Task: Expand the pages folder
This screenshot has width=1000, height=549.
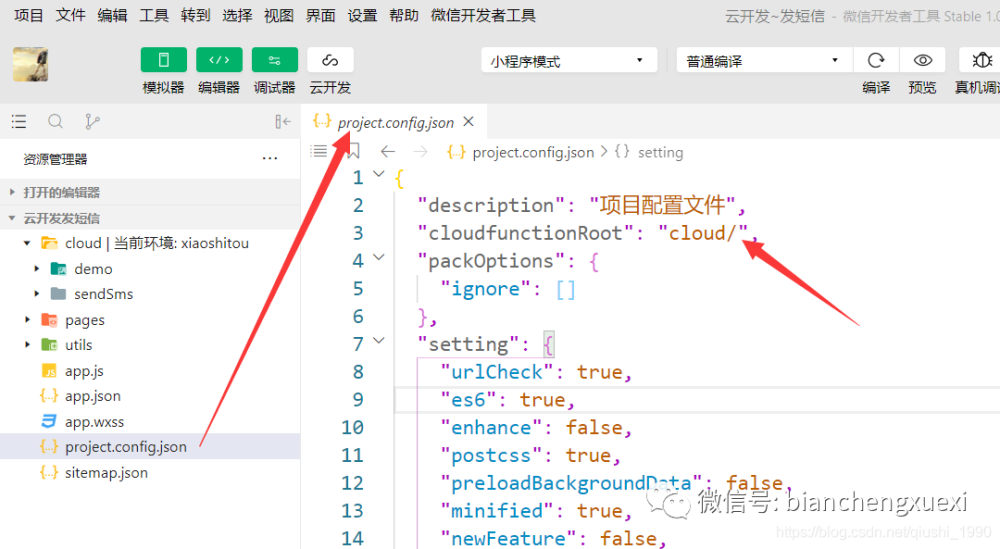Action: pos(27,319)
